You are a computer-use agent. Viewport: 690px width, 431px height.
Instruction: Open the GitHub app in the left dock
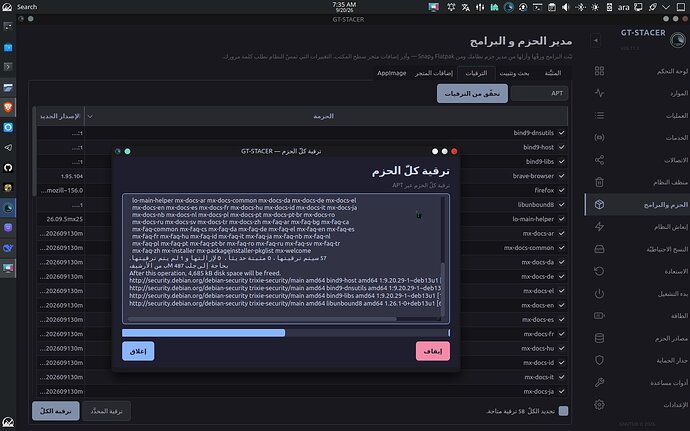(x=8, y=168)
